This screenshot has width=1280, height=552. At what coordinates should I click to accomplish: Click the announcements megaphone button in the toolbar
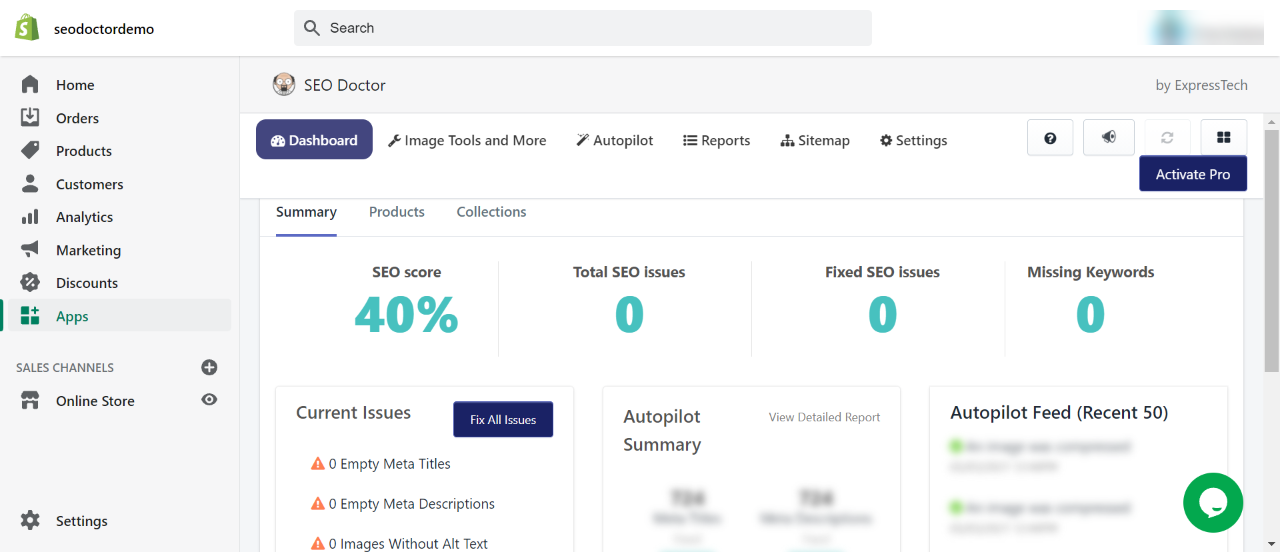[x=1109, y=138]
